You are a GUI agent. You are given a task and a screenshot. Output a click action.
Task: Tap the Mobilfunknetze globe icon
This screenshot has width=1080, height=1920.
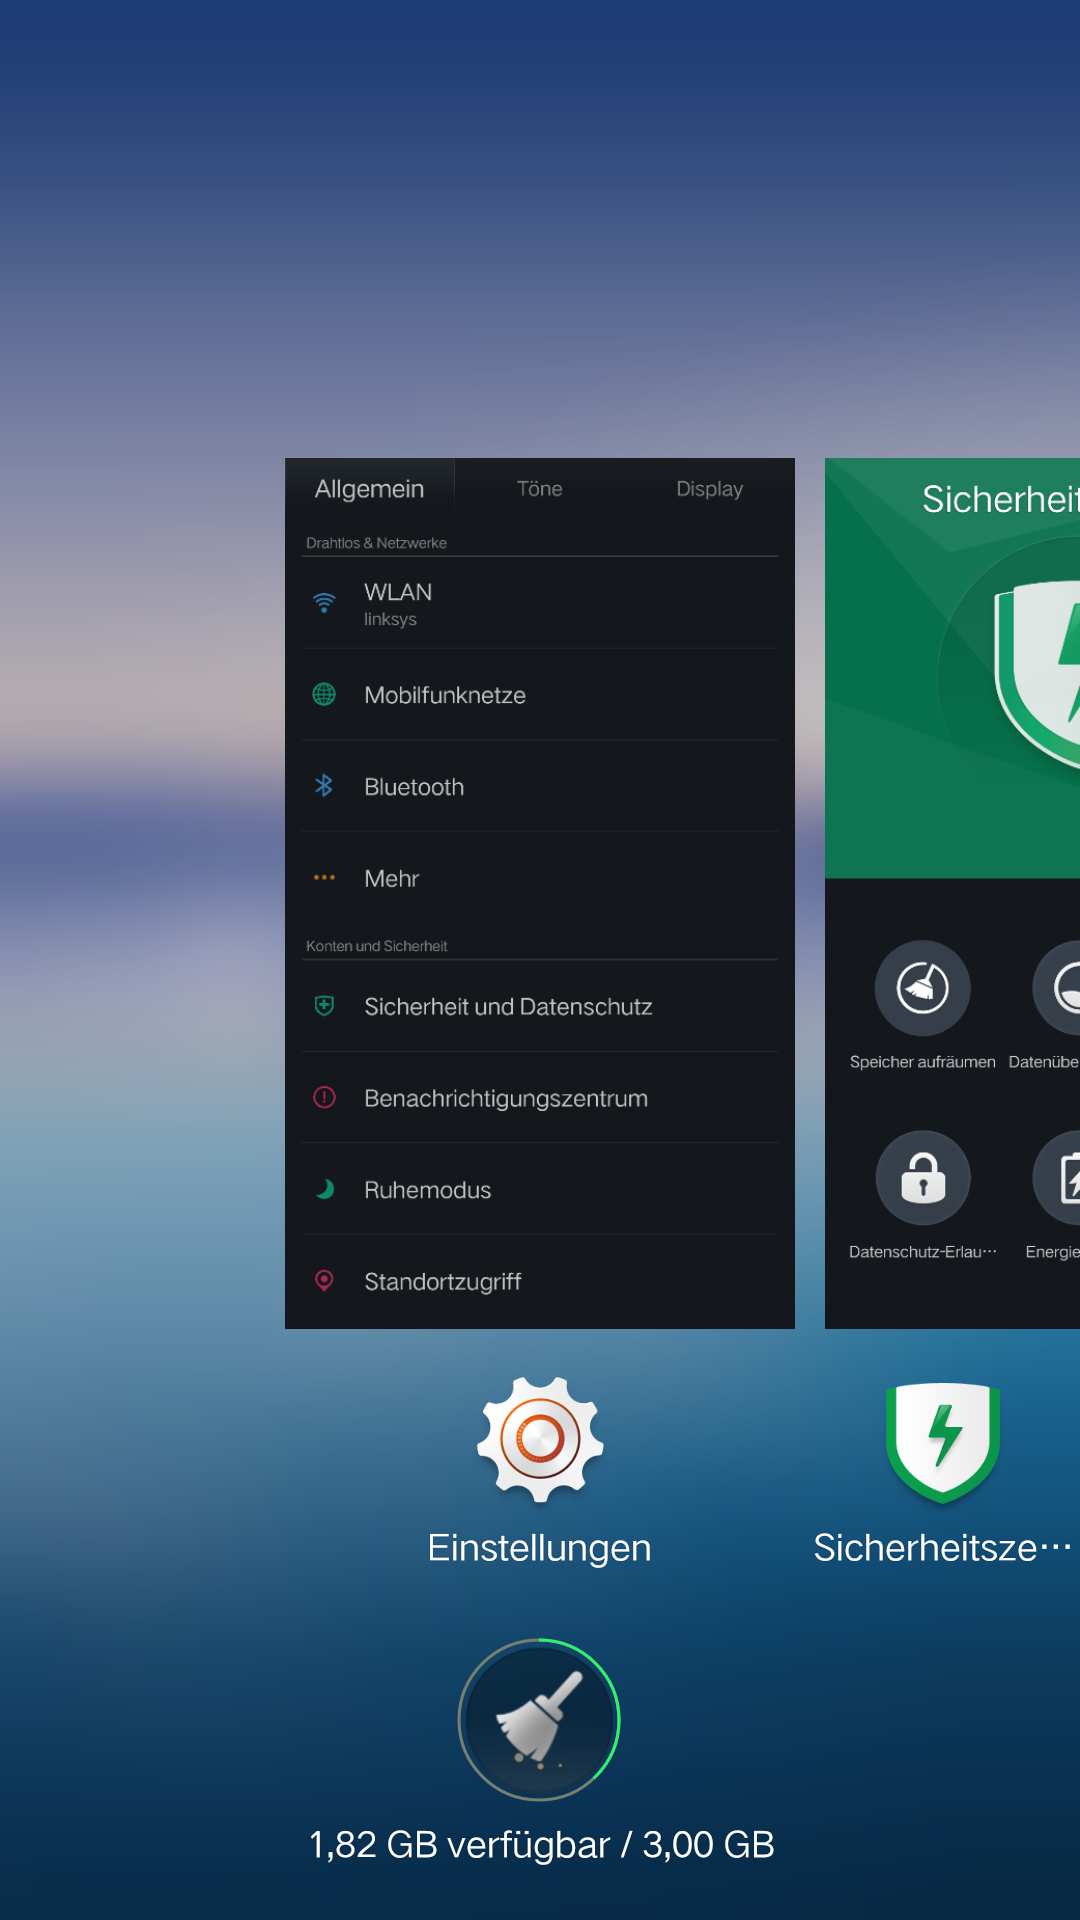pos(324,694)
